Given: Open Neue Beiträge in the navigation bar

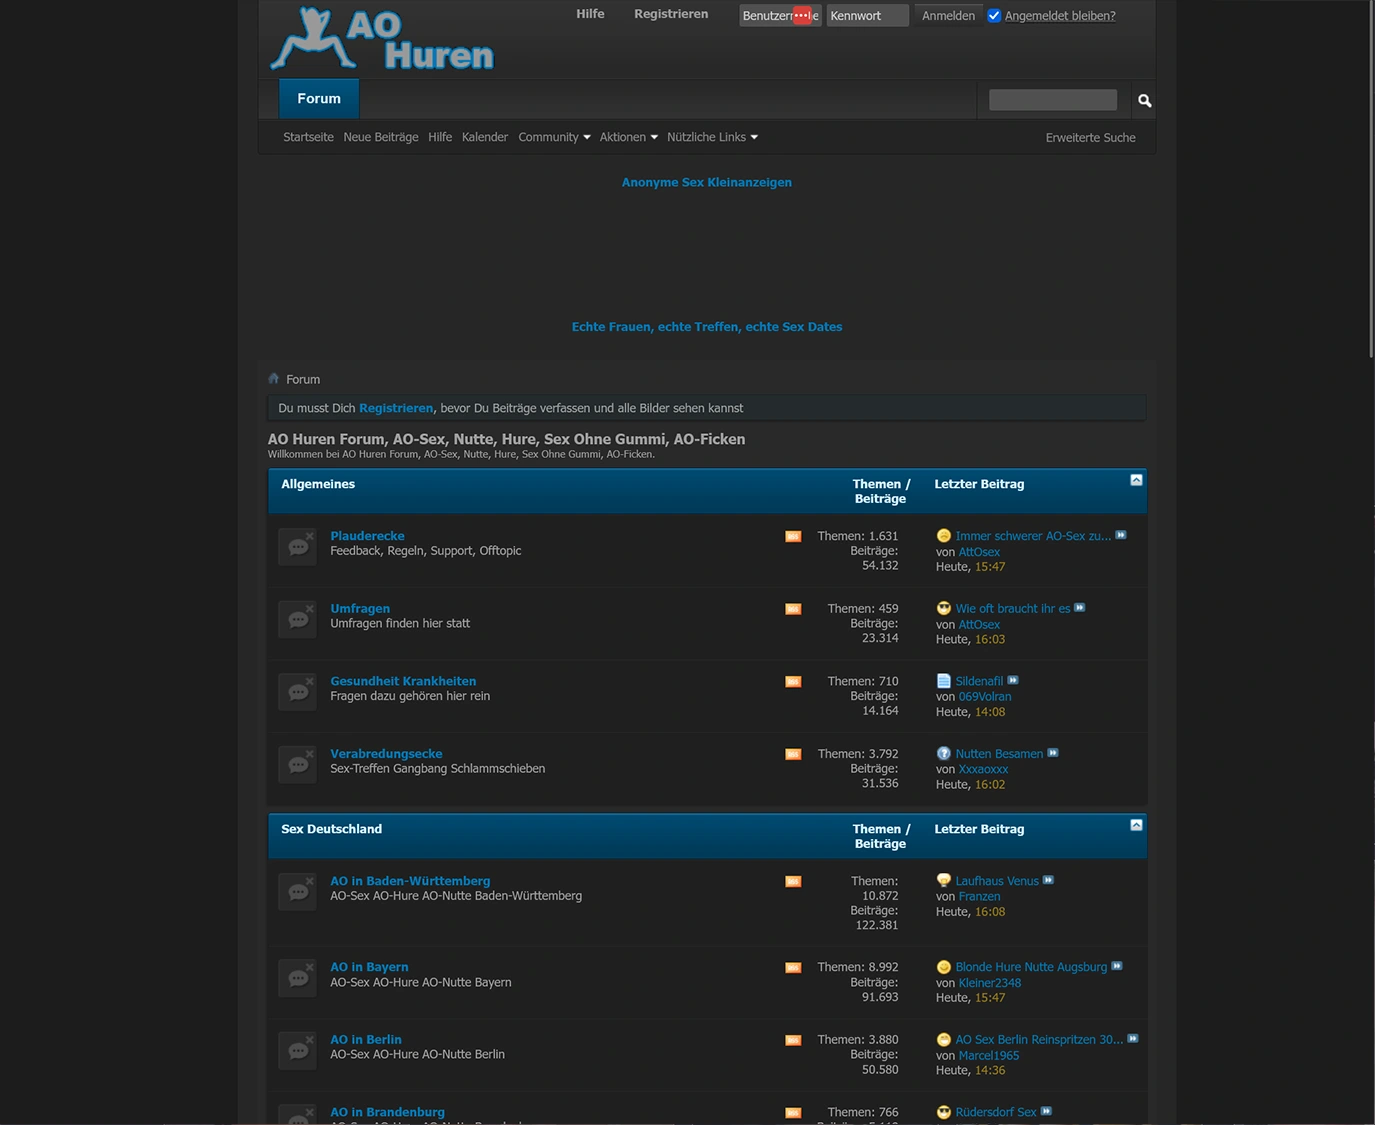Looking at the screenshot, I should (381, 137).
